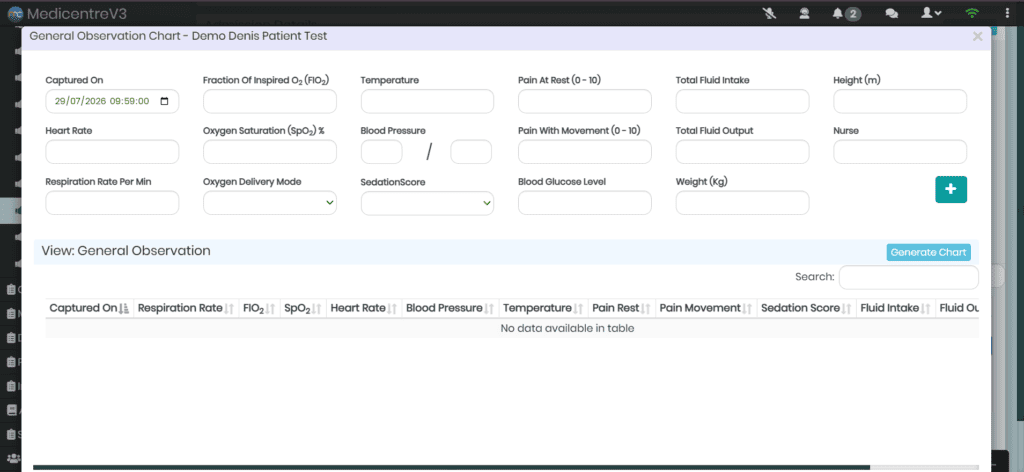Screen dimensions: 1024x472
Task: Sort table by Heart Rate column
Action: point(364,308)
